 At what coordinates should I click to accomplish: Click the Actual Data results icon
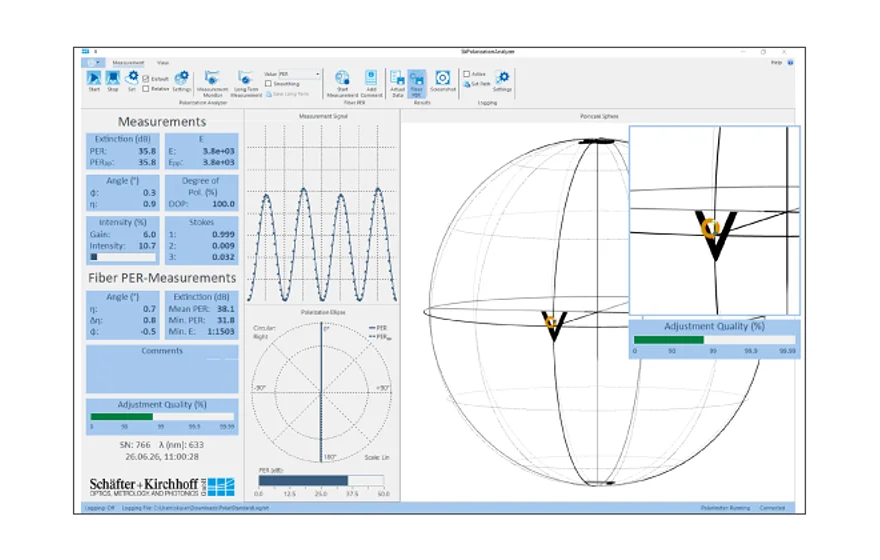[397, 77]
